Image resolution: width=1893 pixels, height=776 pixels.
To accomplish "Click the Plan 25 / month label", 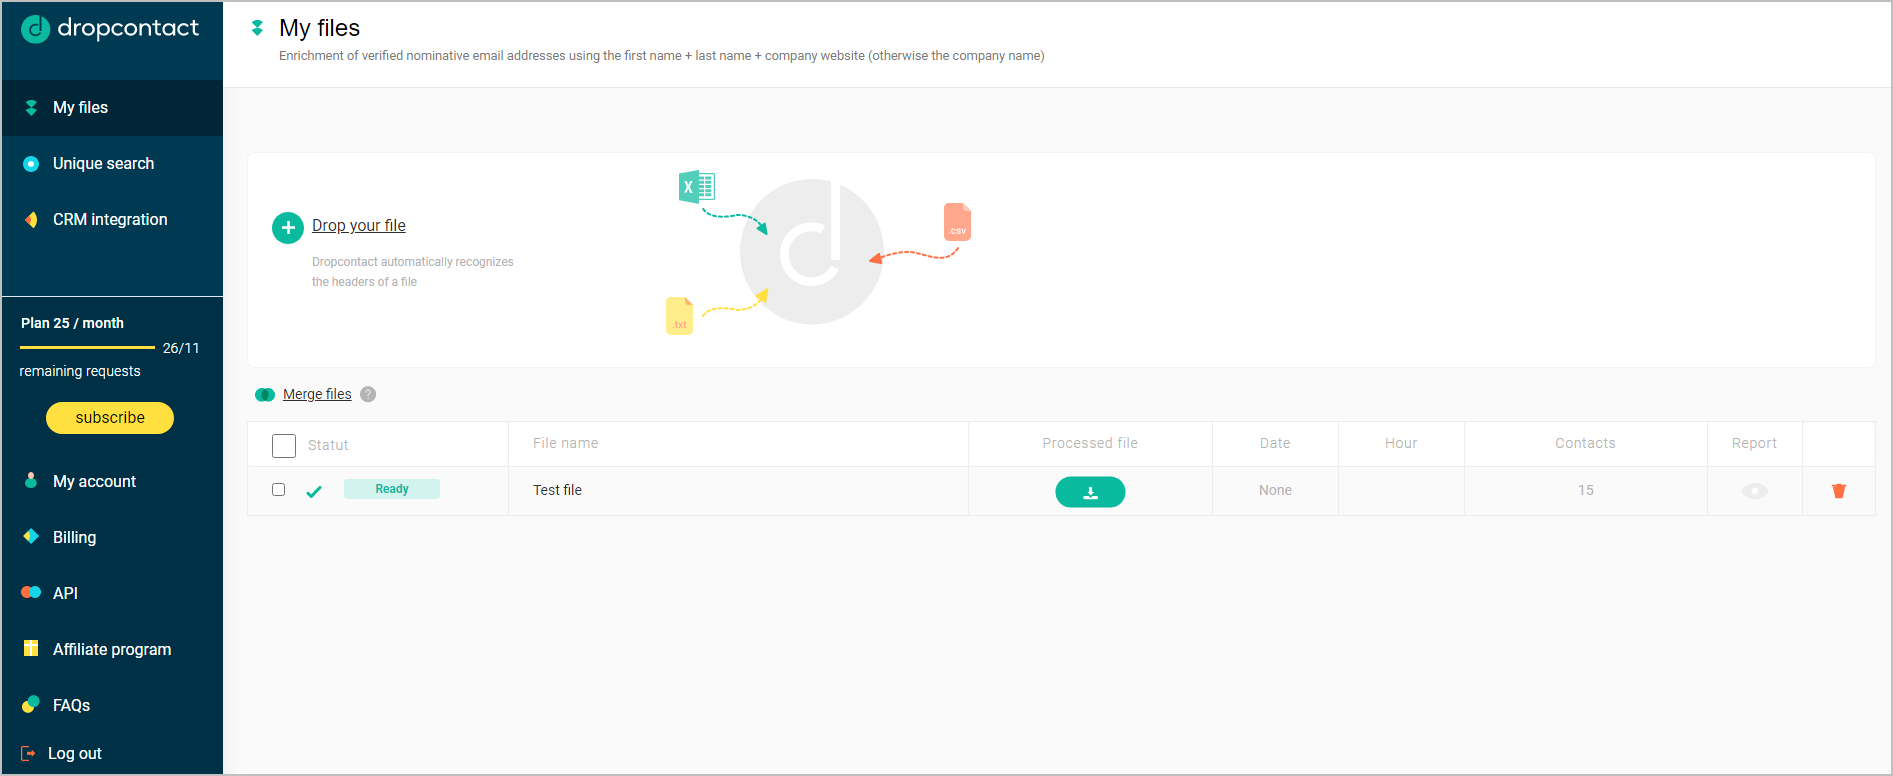I will coord(72,324).
